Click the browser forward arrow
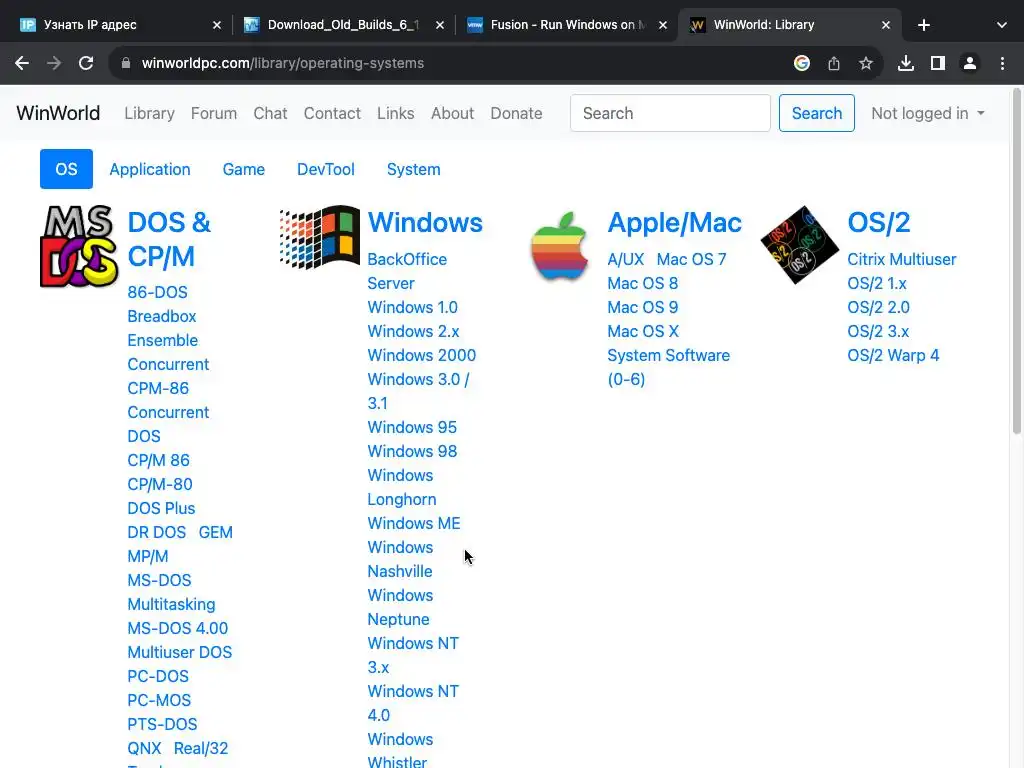 click(x=54, y=63)
